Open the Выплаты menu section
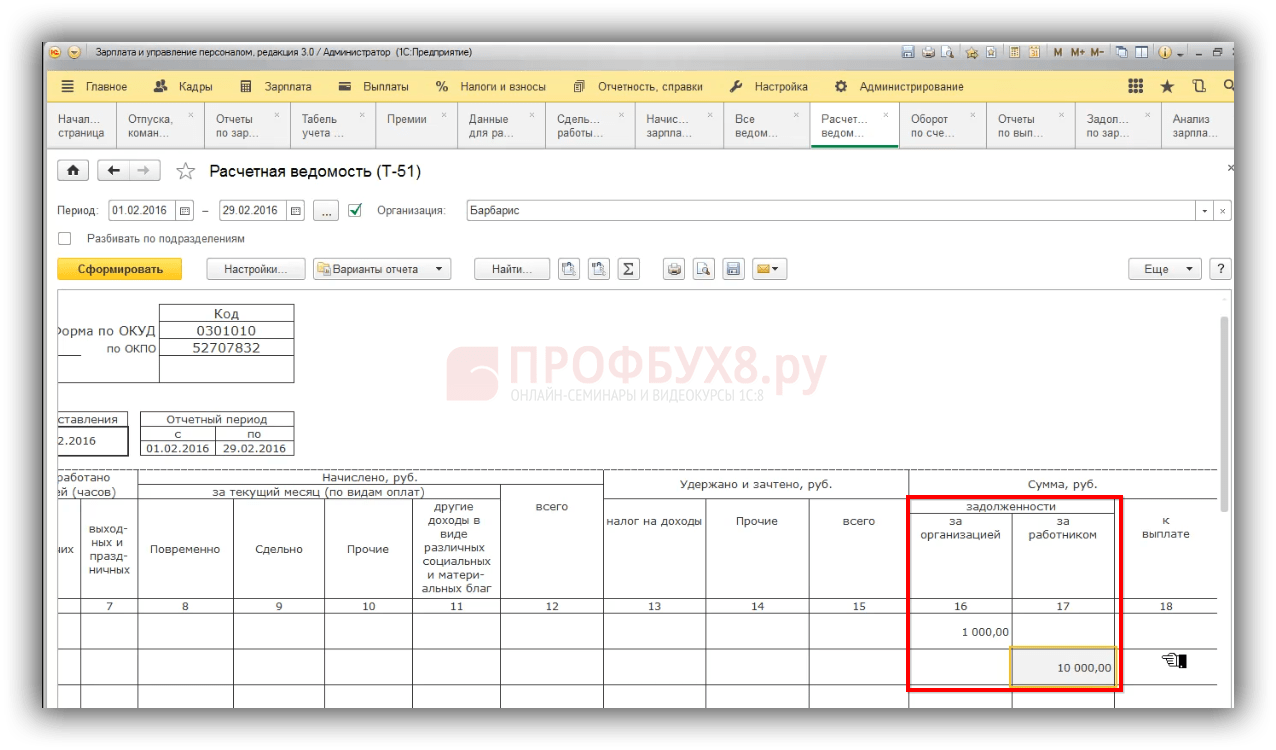This screenshot has height=750, width=1276. [374, 87]
